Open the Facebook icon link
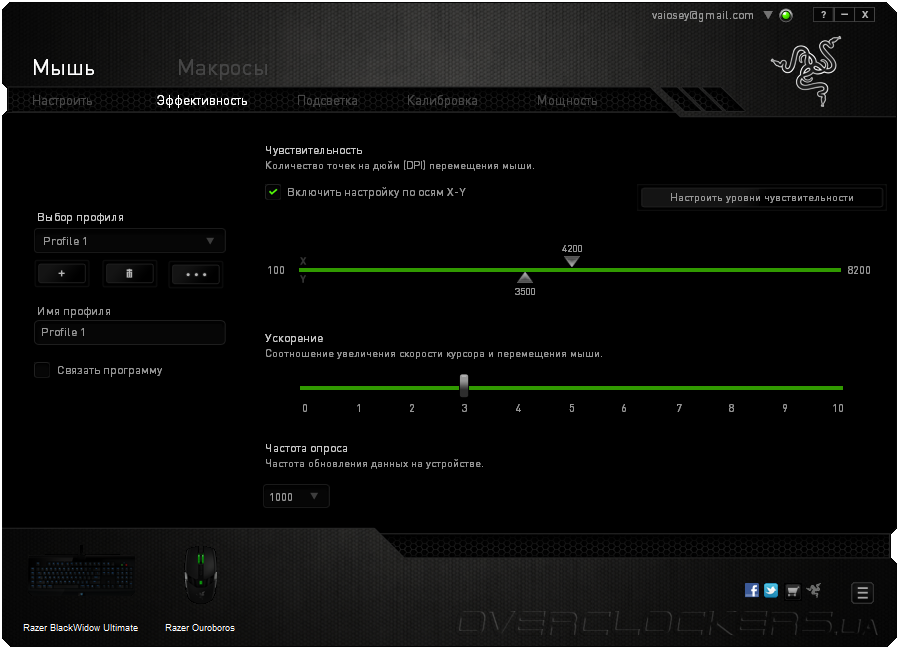This screenshot has width=899, height=649. tap(751, 590)
